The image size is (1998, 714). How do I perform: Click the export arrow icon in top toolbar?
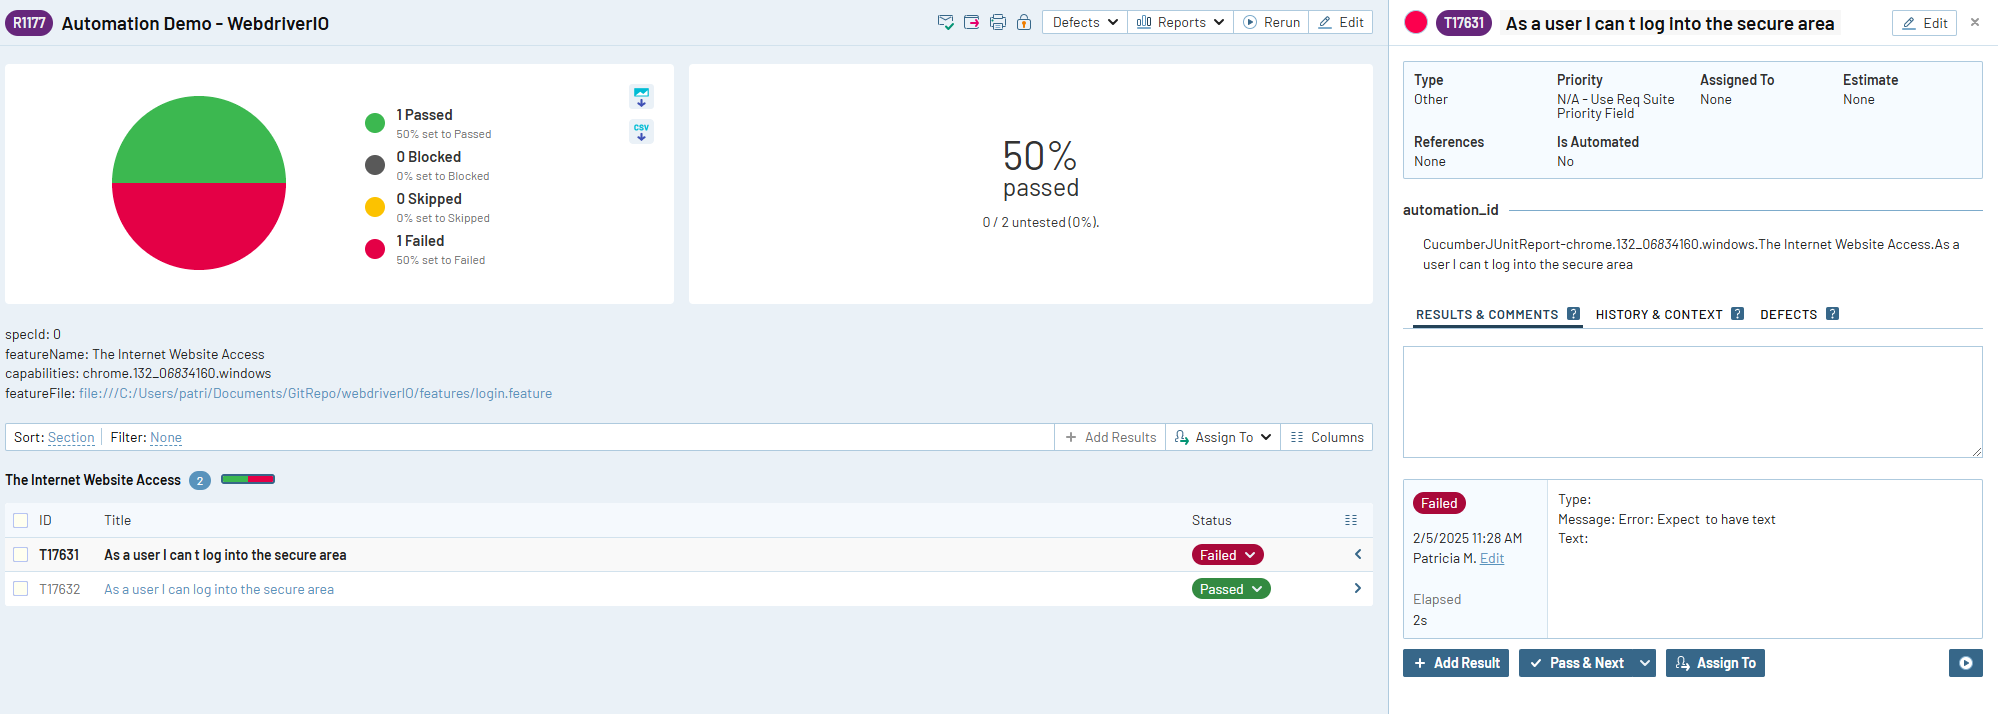[971, 22]
